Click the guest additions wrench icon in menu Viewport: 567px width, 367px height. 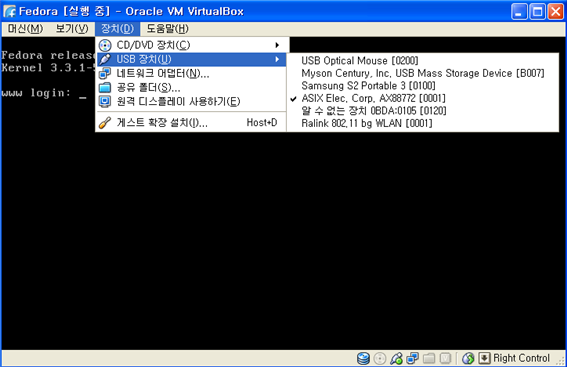[105, 123]
